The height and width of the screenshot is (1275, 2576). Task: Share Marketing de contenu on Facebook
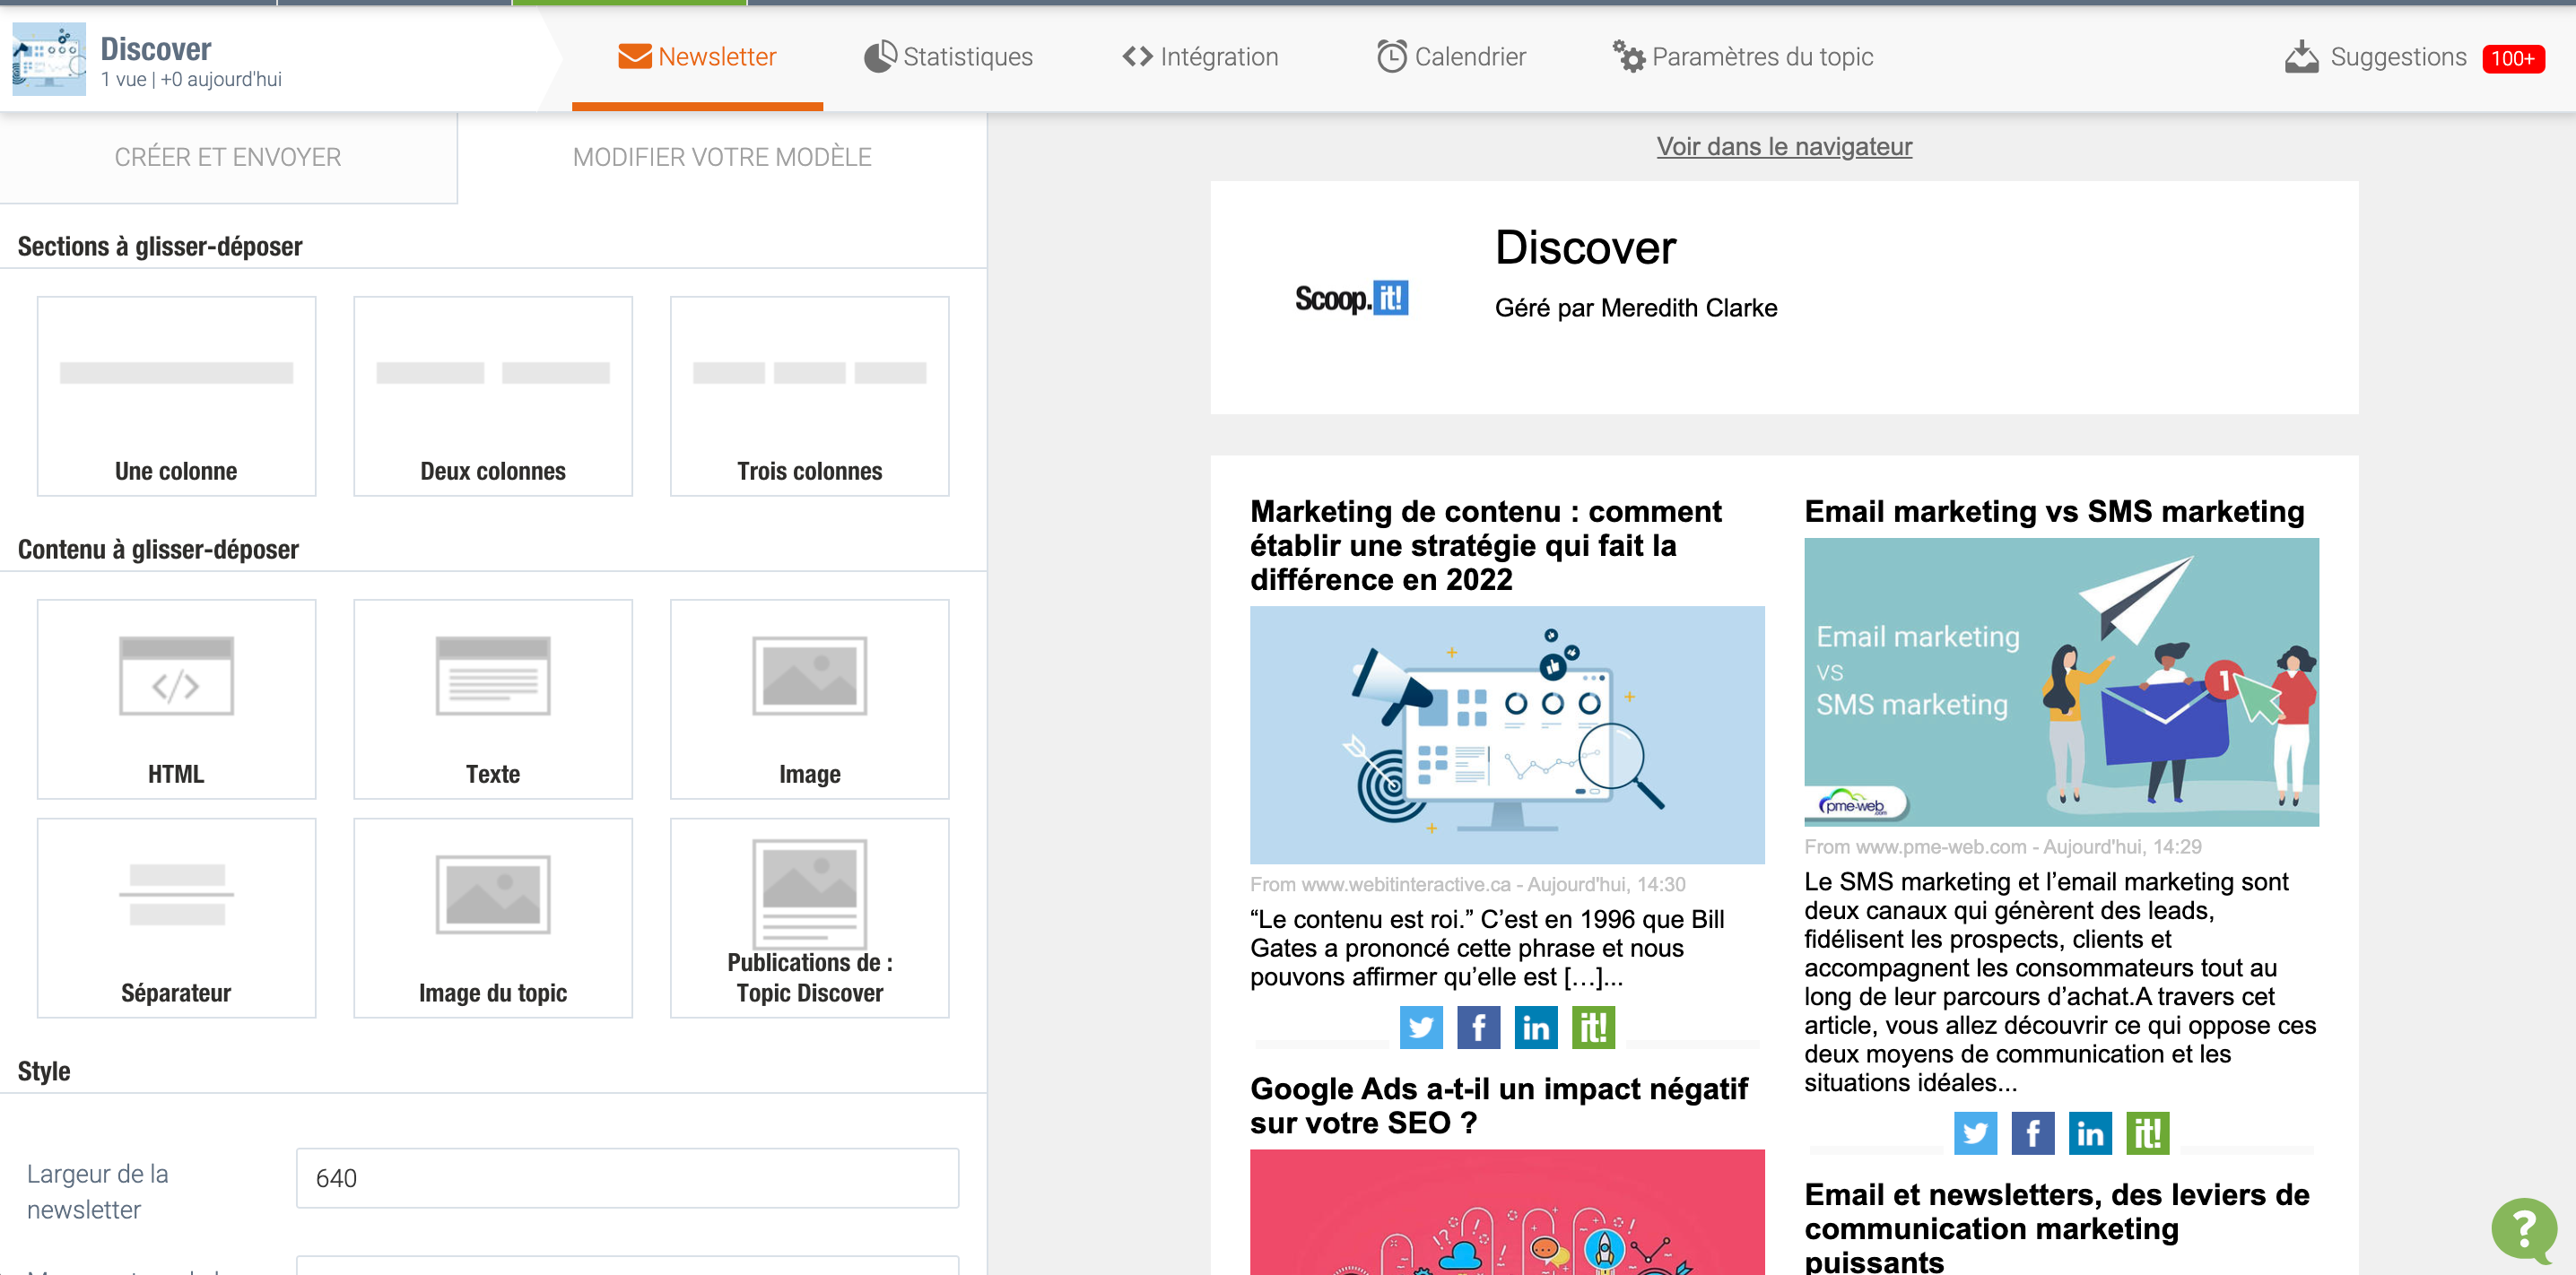pyautogui.click(x=1478, y=1027)
